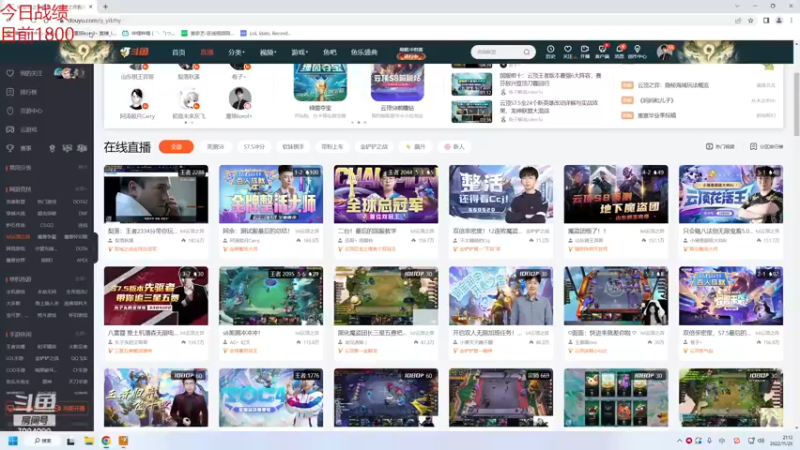The height and width of the screenshot is (450, 800).
Task: Open the 全球总冠军 stream thumbnail
Action: pos(386,194)
